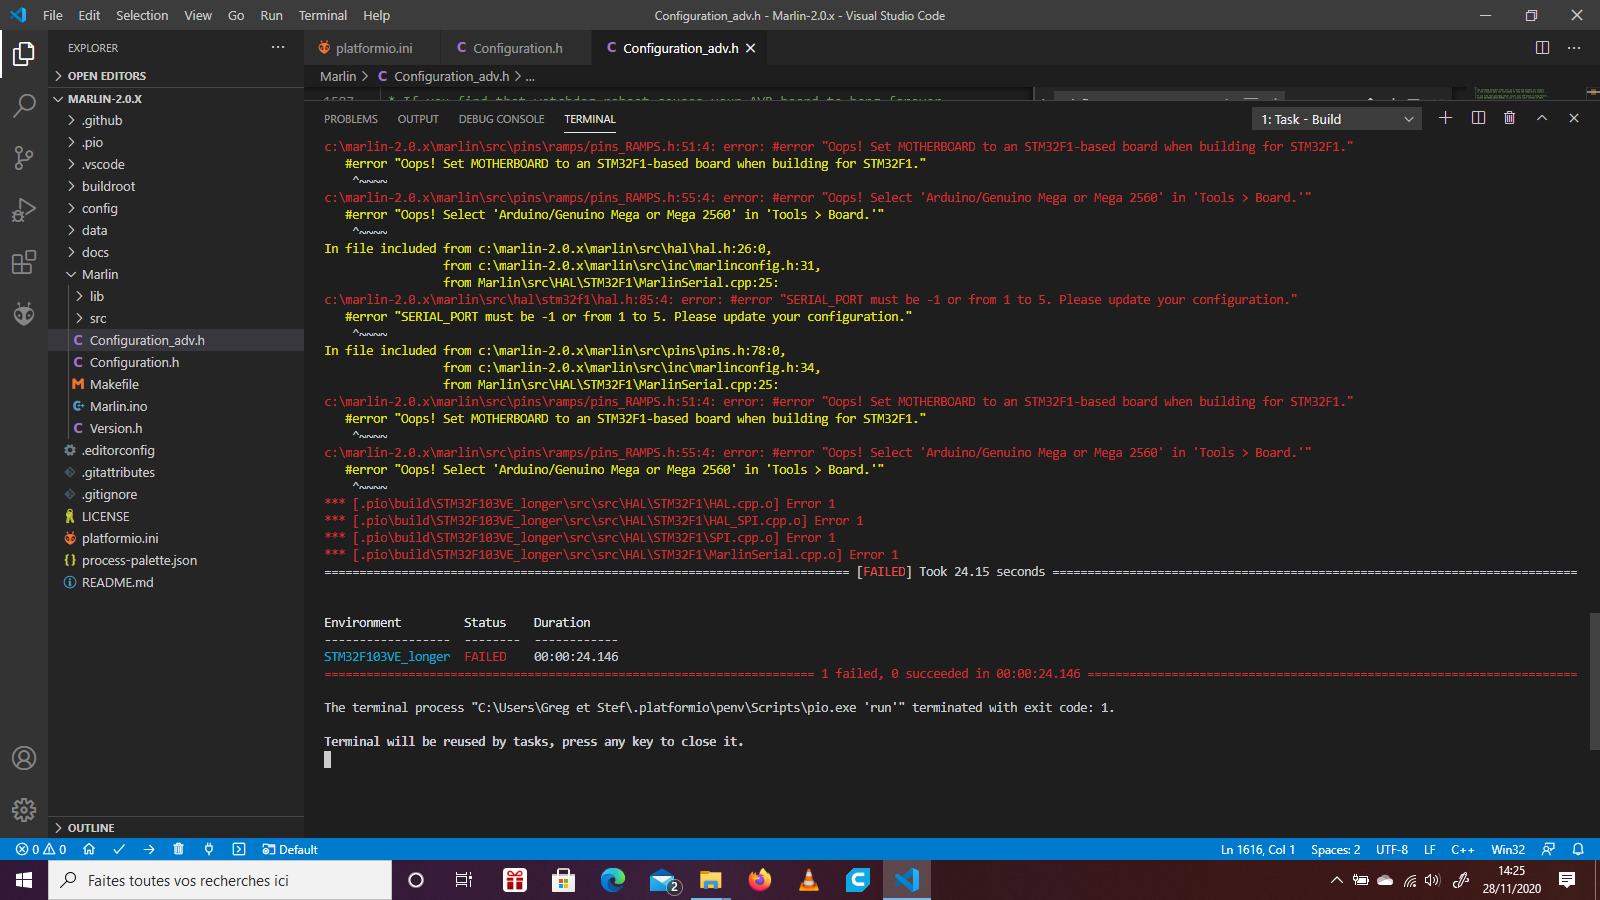The image size is (1600, 900).
Task: Click PlatformIO Upload arrow in status bar
Action: [x=149, y=849]
